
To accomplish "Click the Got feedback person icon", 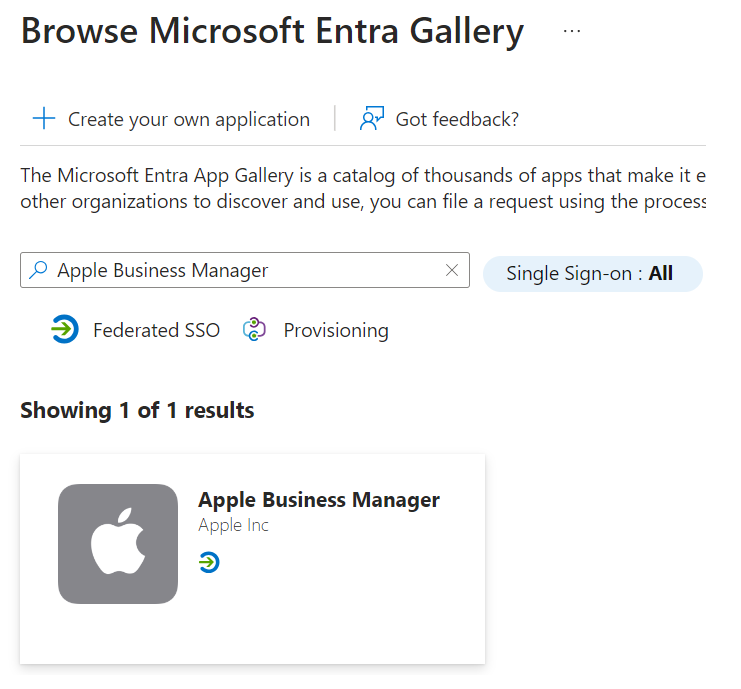I will 372,119.
